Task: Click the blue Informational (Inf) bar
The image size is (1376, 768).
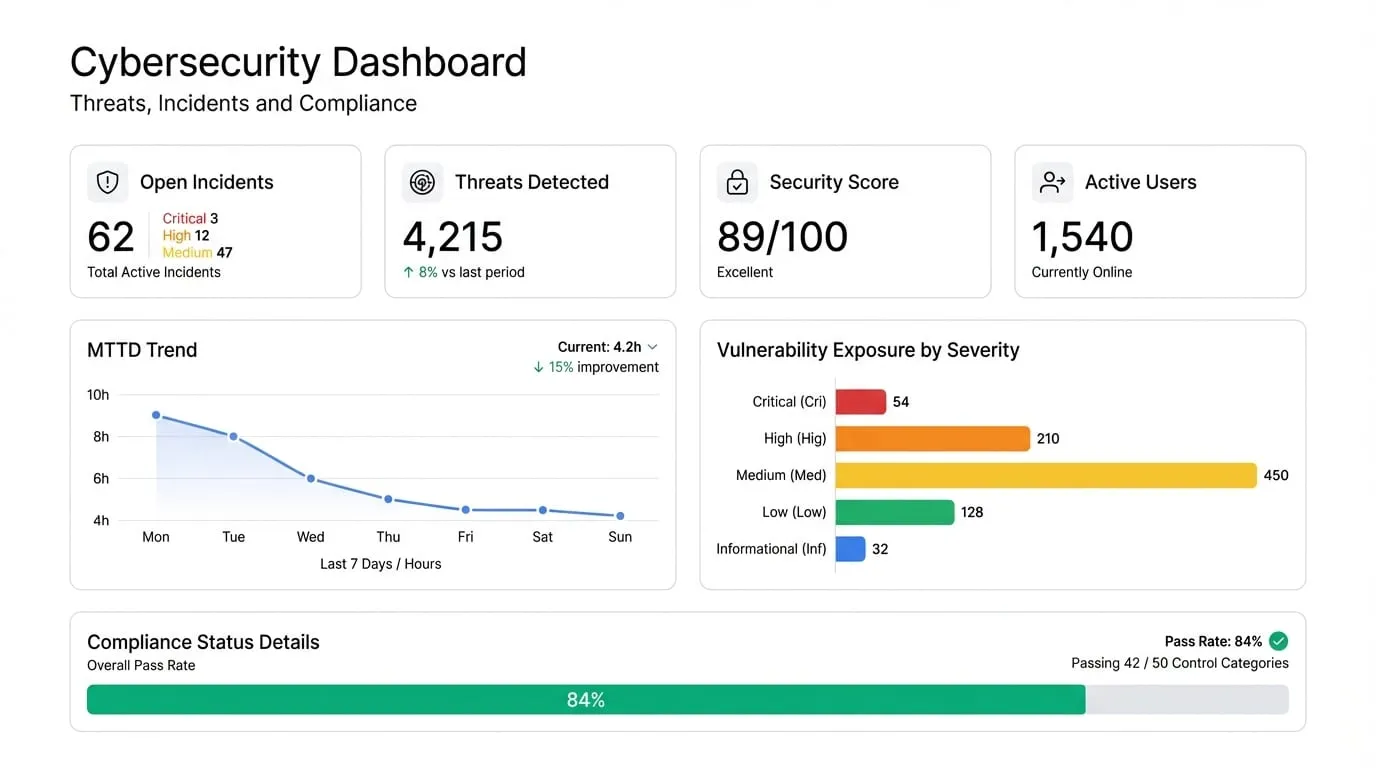Action: 850,549
